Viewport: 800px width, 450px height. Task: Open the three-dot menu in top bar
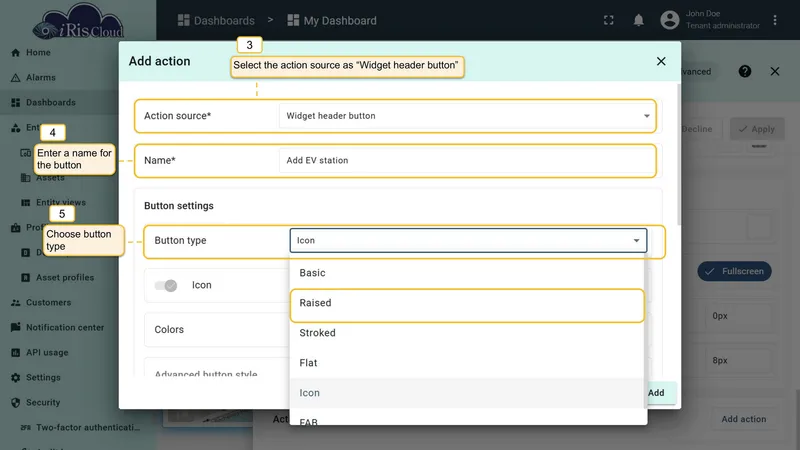coord(775,20)
